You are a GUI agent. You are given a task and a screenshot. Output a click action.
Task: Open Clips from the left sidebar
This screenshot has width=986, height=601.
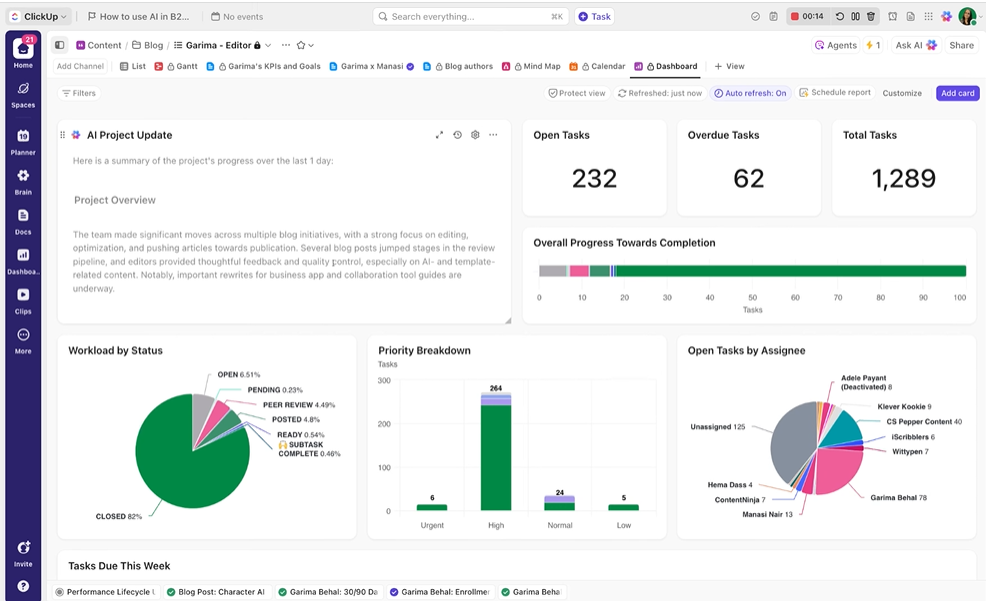(22, 294)
